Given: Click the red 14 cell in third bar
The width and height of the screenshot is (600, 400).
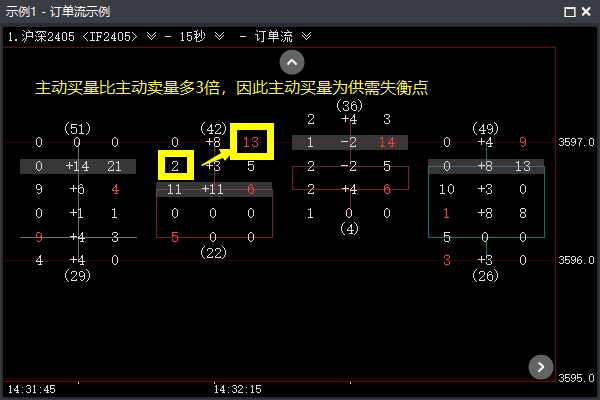Looking at the screenshot, I should (x=387, y=142).
